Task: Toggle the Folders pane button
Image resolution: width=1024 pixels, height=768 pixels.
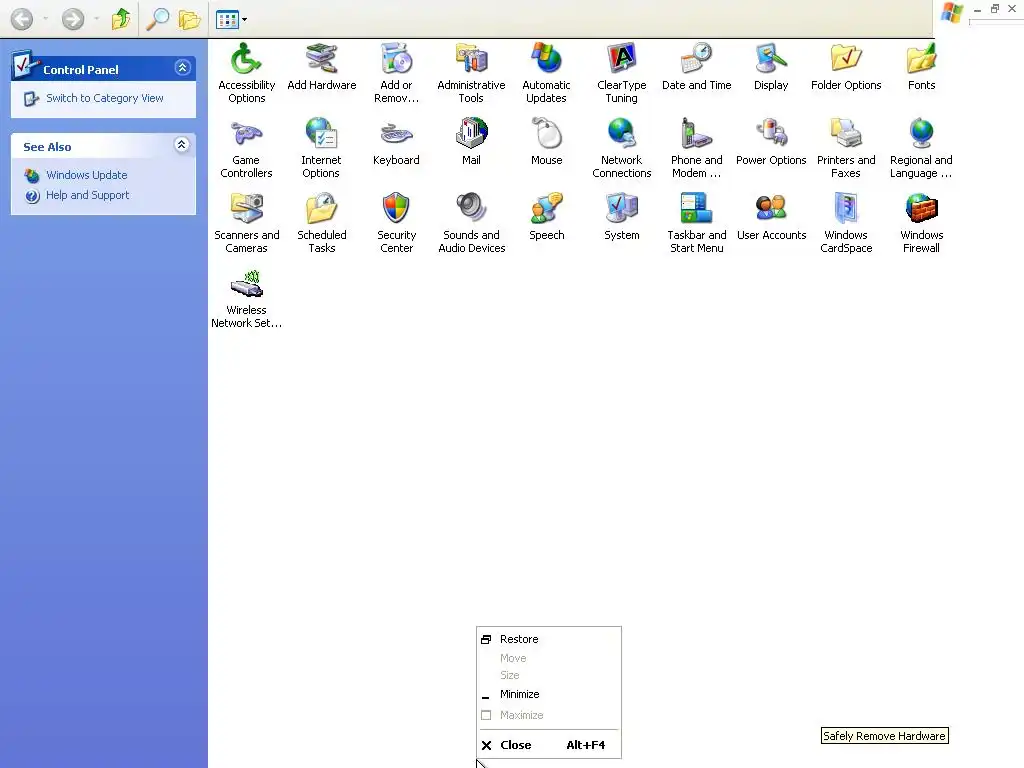Action: tap(189, 19)
